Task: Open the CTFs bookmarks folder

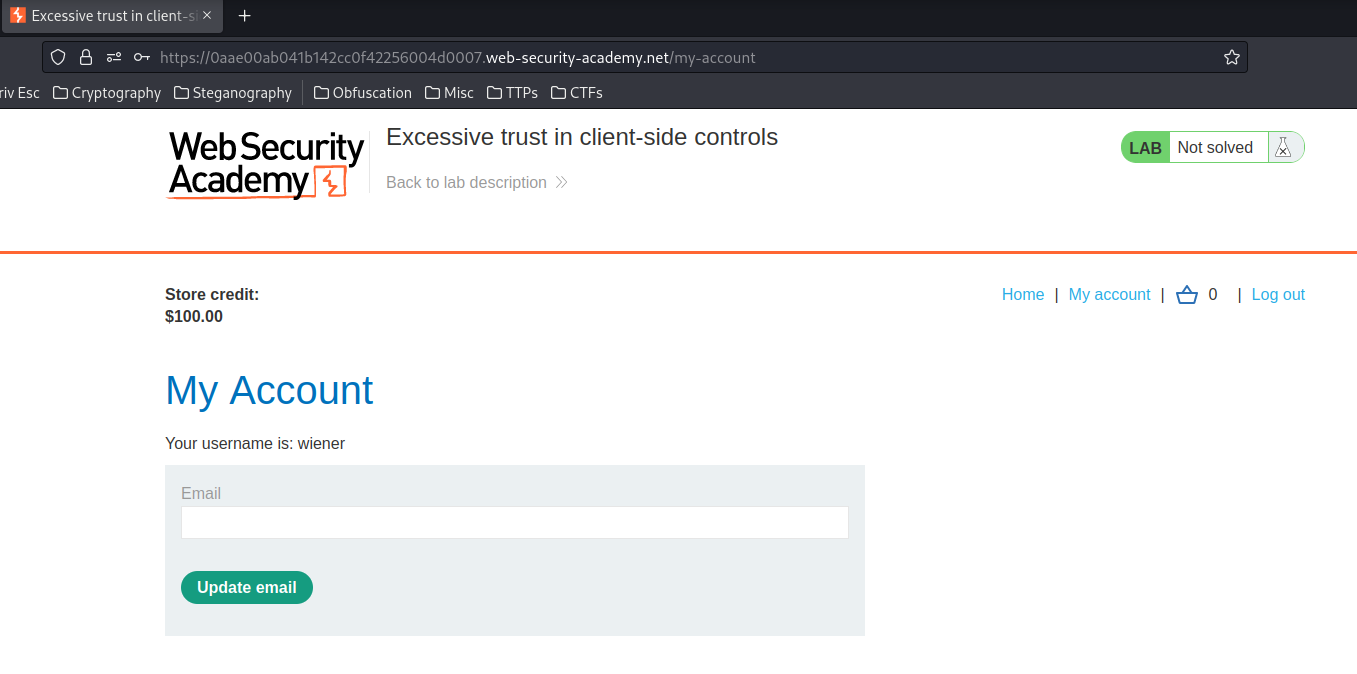Action: 576,93
